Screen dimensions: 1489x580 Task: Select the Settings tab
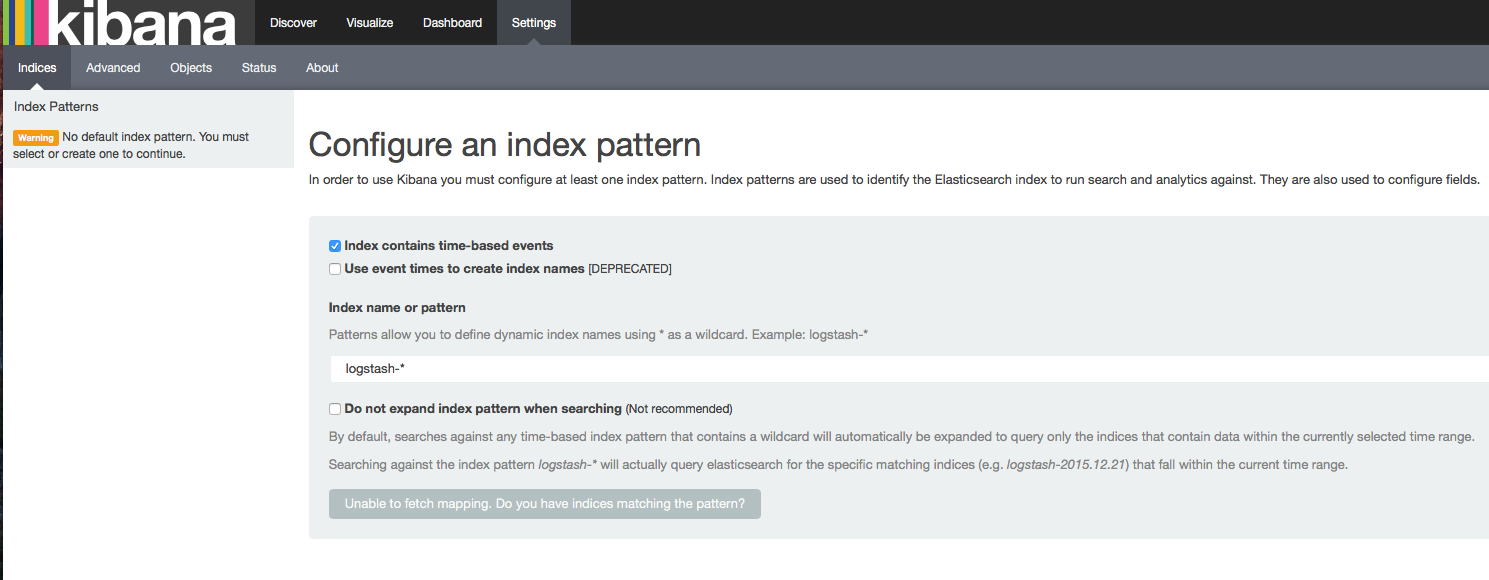point(534,22)
